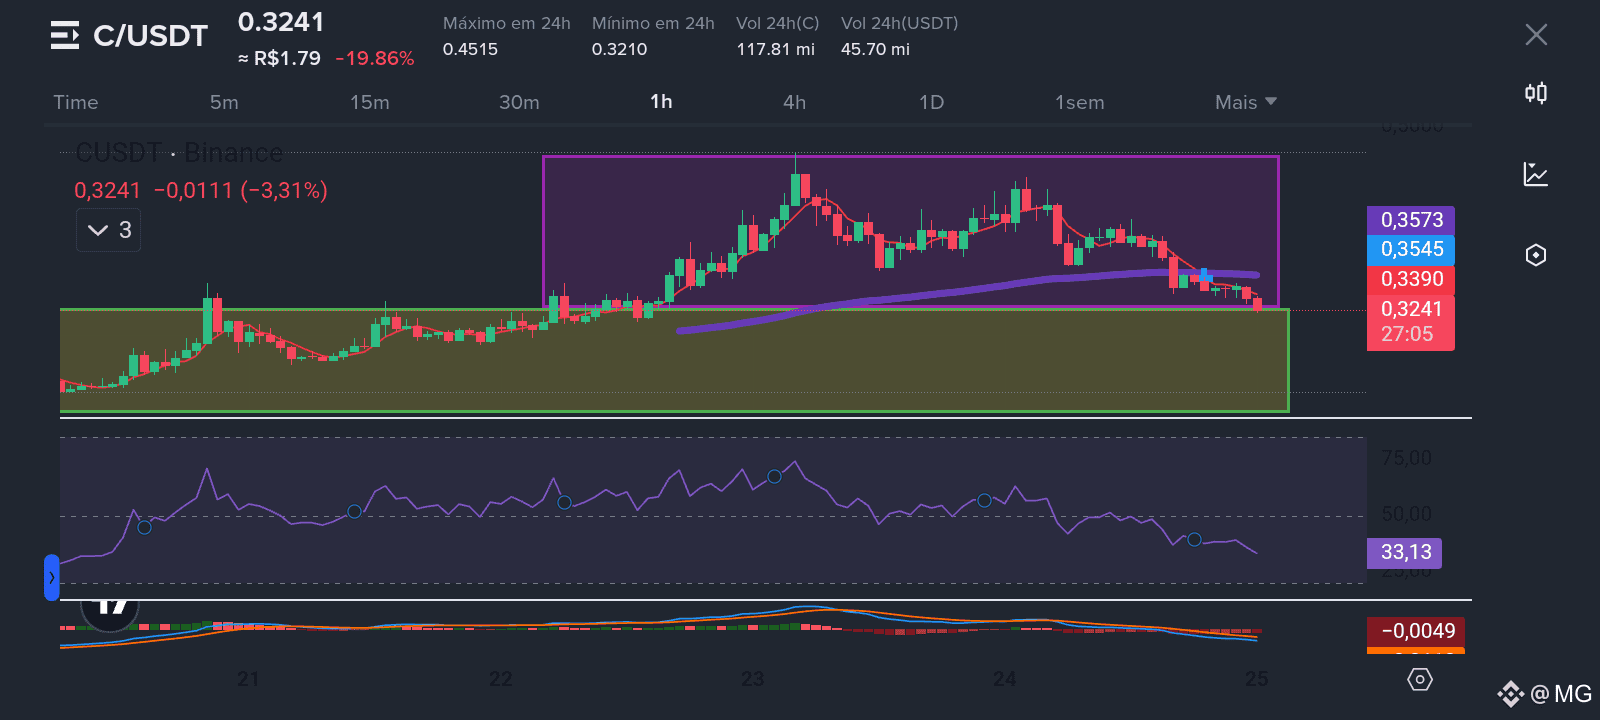
Task: Collapse the indicator legend showing 3
Action: tap(109, 230)
